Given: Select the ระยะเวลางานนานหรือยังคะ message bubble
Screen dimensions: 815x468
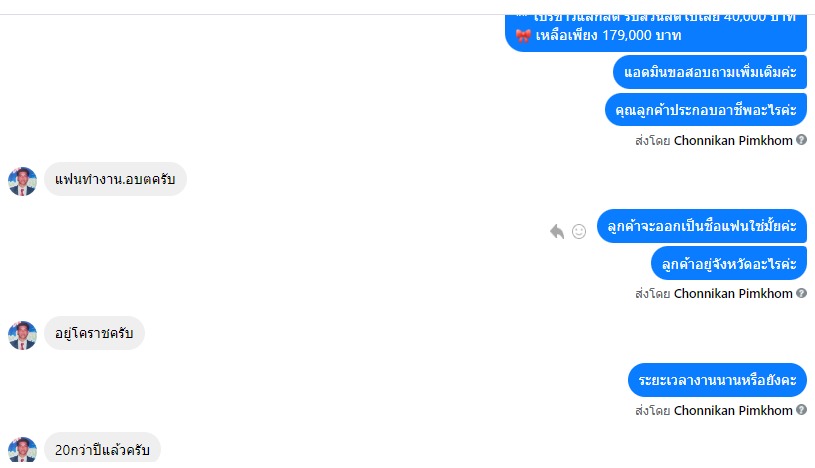Looking at the screenshot, I should coord(717,380).
